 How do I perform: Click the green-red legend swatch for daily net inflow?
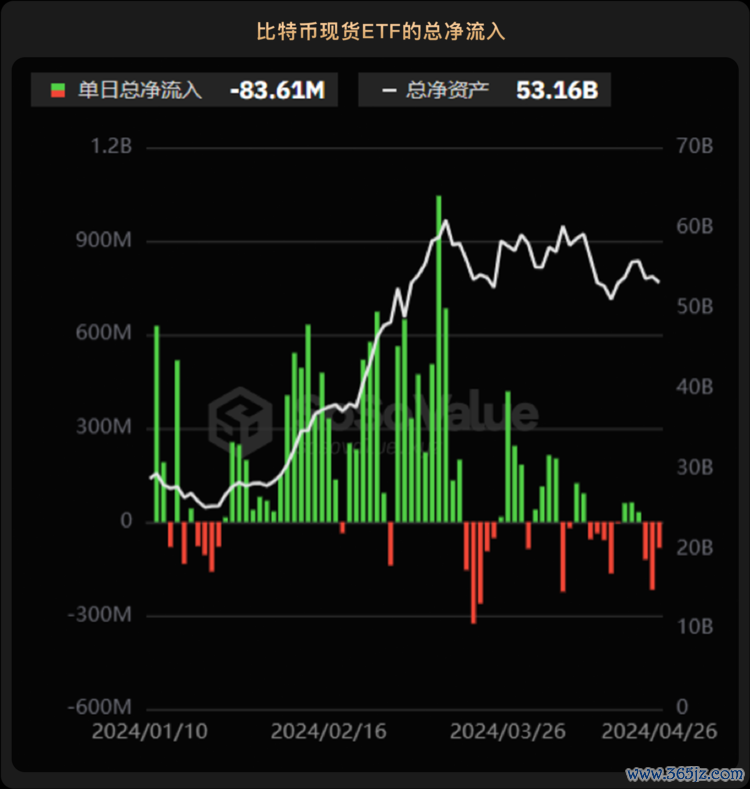[57, 91]
